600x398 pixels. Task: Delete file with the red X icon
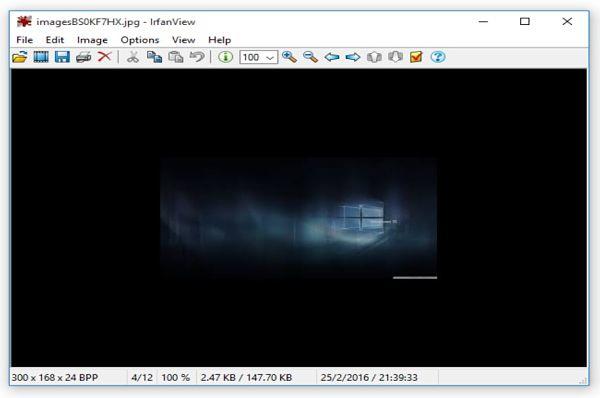click(104, 57)
